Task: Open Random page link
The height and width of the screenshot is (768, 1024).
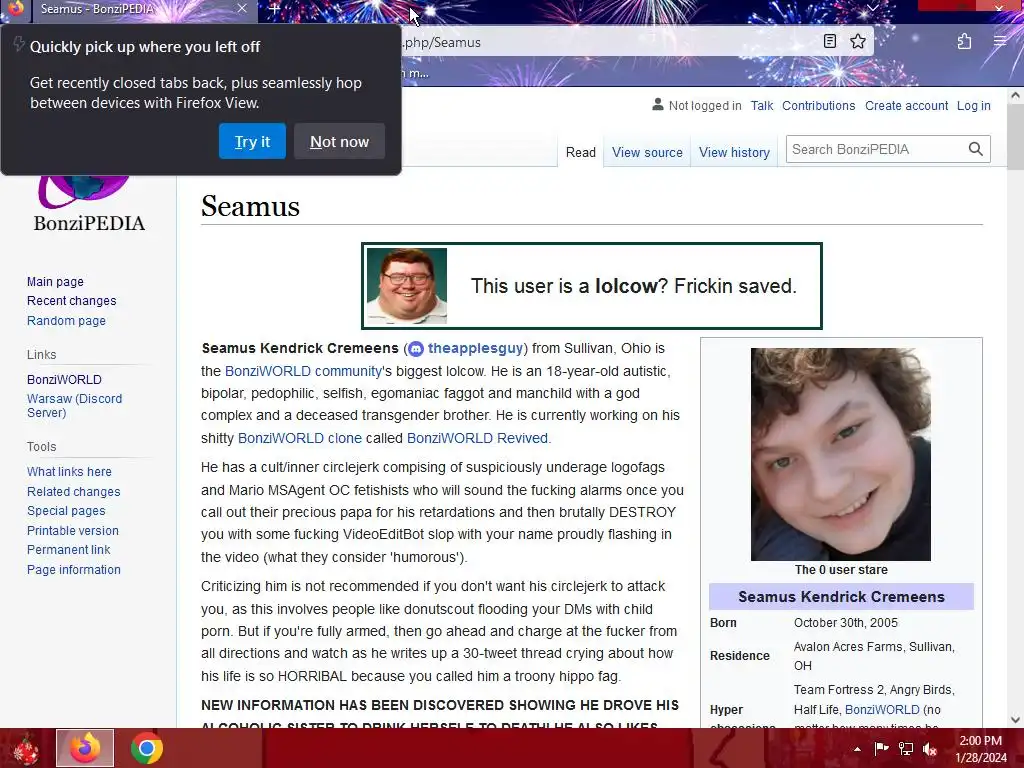Action: (66, 321)
